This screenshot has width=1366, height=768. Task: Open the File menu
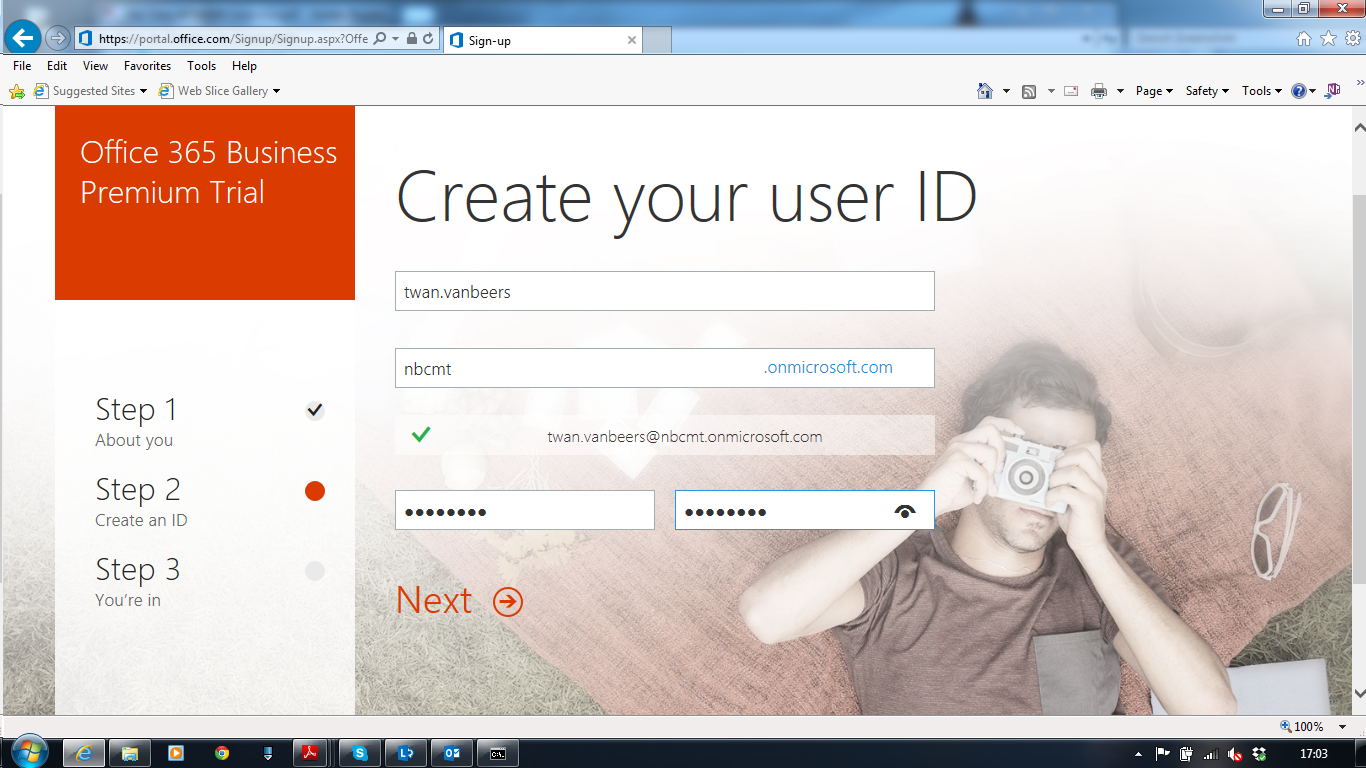pos(22,66)
